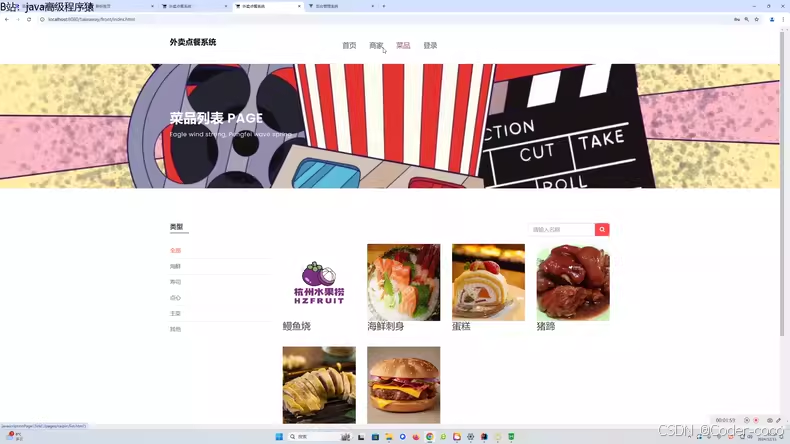Image resolution: width=790 pixels, height=444 pixels.
Task: Open the IntelliJ-style dark icon in taskbar
Action: [484, 436]
